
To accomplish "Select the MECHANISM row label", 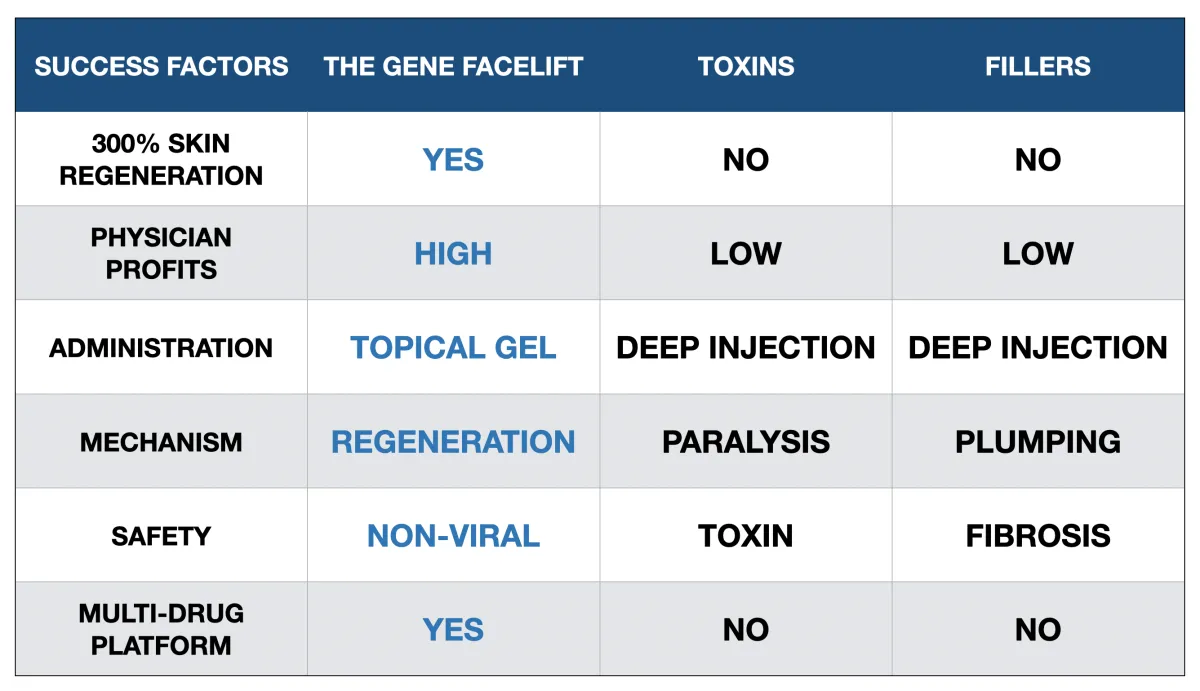I will pyautogui.click(x=161, y=441).
